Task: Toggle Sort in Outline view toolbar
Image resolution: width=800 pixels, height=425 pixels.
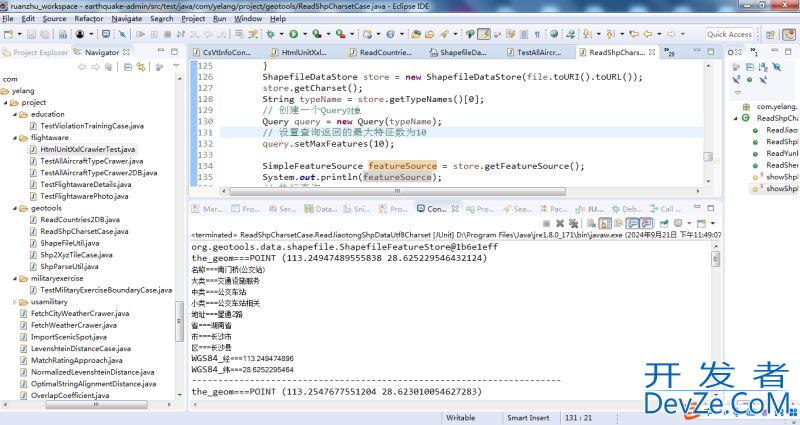Action: (763, 67)
